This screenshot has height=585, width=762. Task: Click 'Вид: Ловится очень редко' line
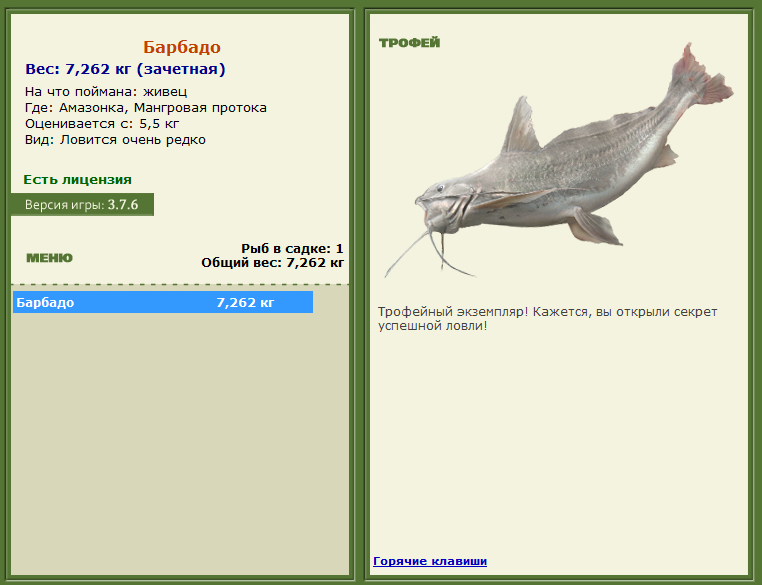click(115, 139)
